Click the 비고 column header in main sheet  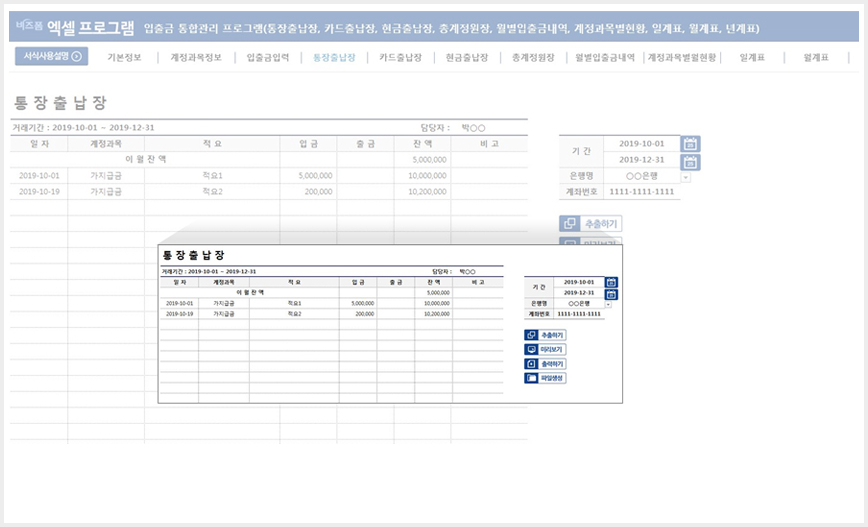[x=489, y=143]
